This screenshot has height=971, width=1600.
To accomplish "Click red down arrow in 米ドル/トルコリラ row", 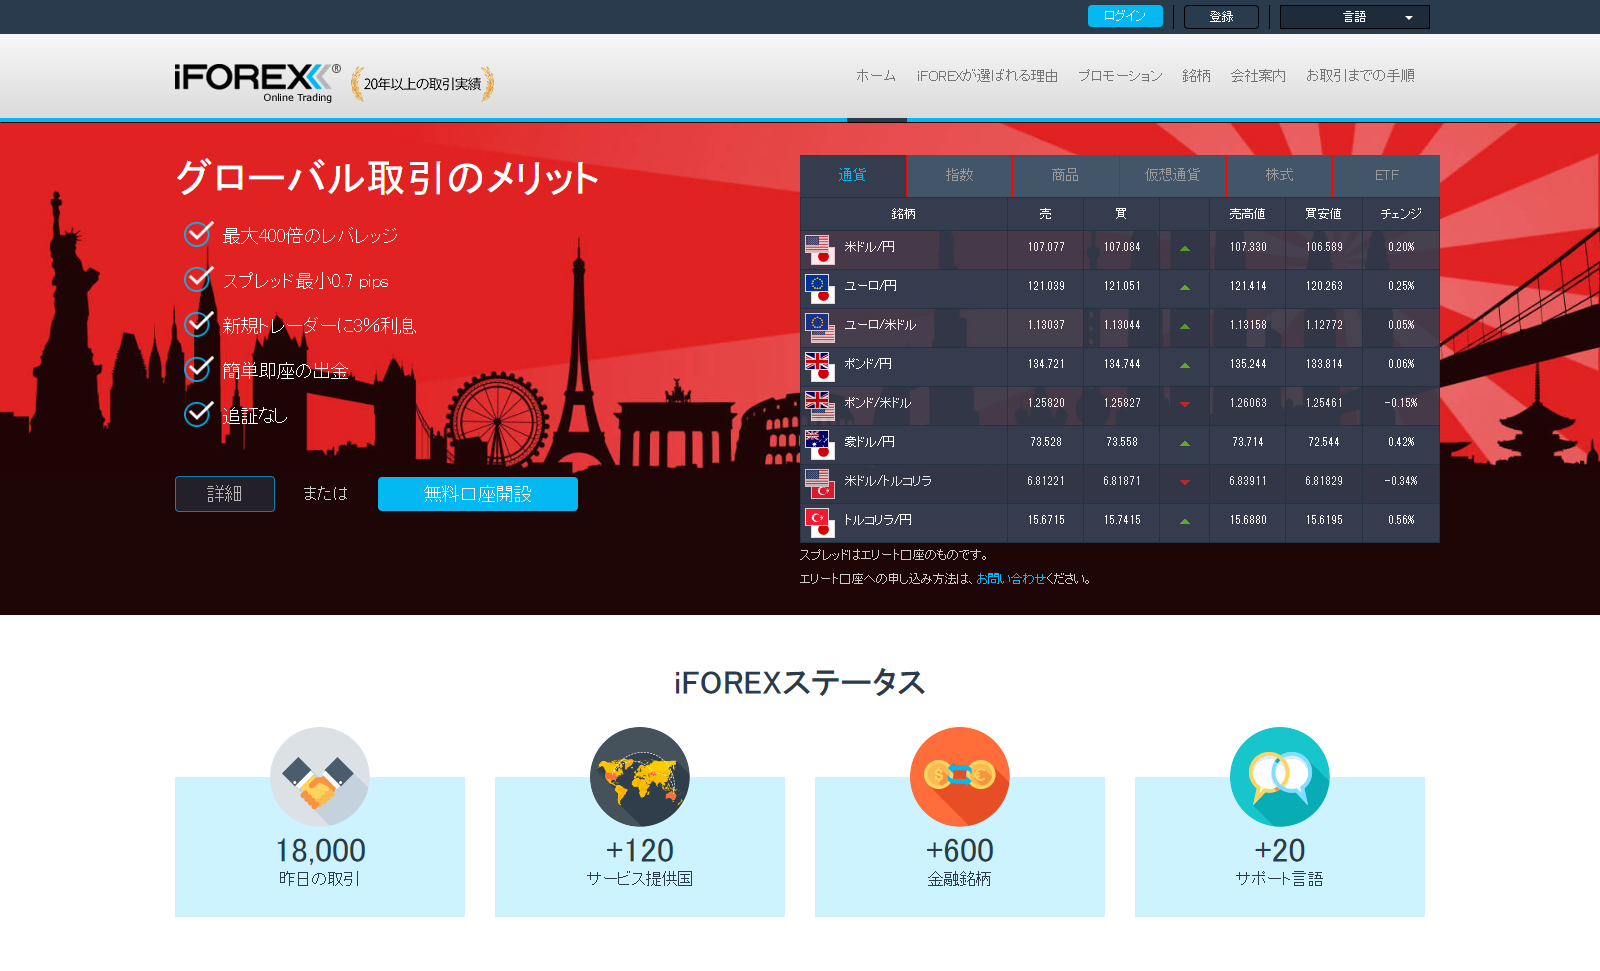I will 1185,482.
